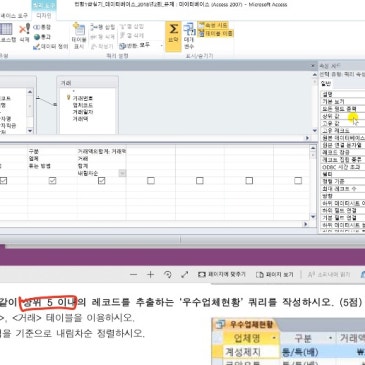The width and height of the screenshot is (365, 365).
Task: Open the 업체명 column filter dropdown
Action: tap(274, 338)
